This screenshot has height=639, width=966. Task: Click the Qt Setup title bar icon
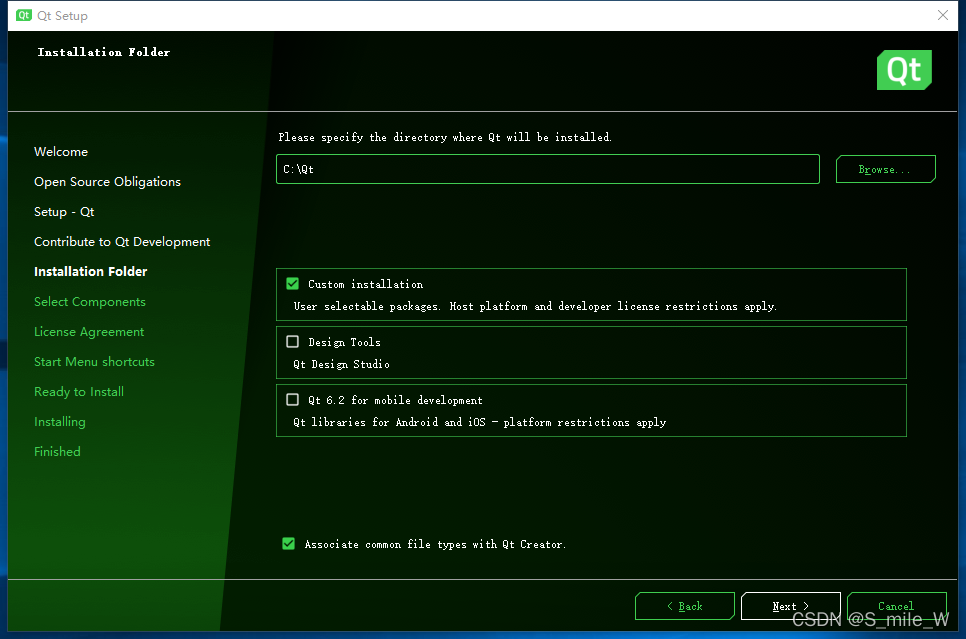pyautogui.click(x=23, y=15)
